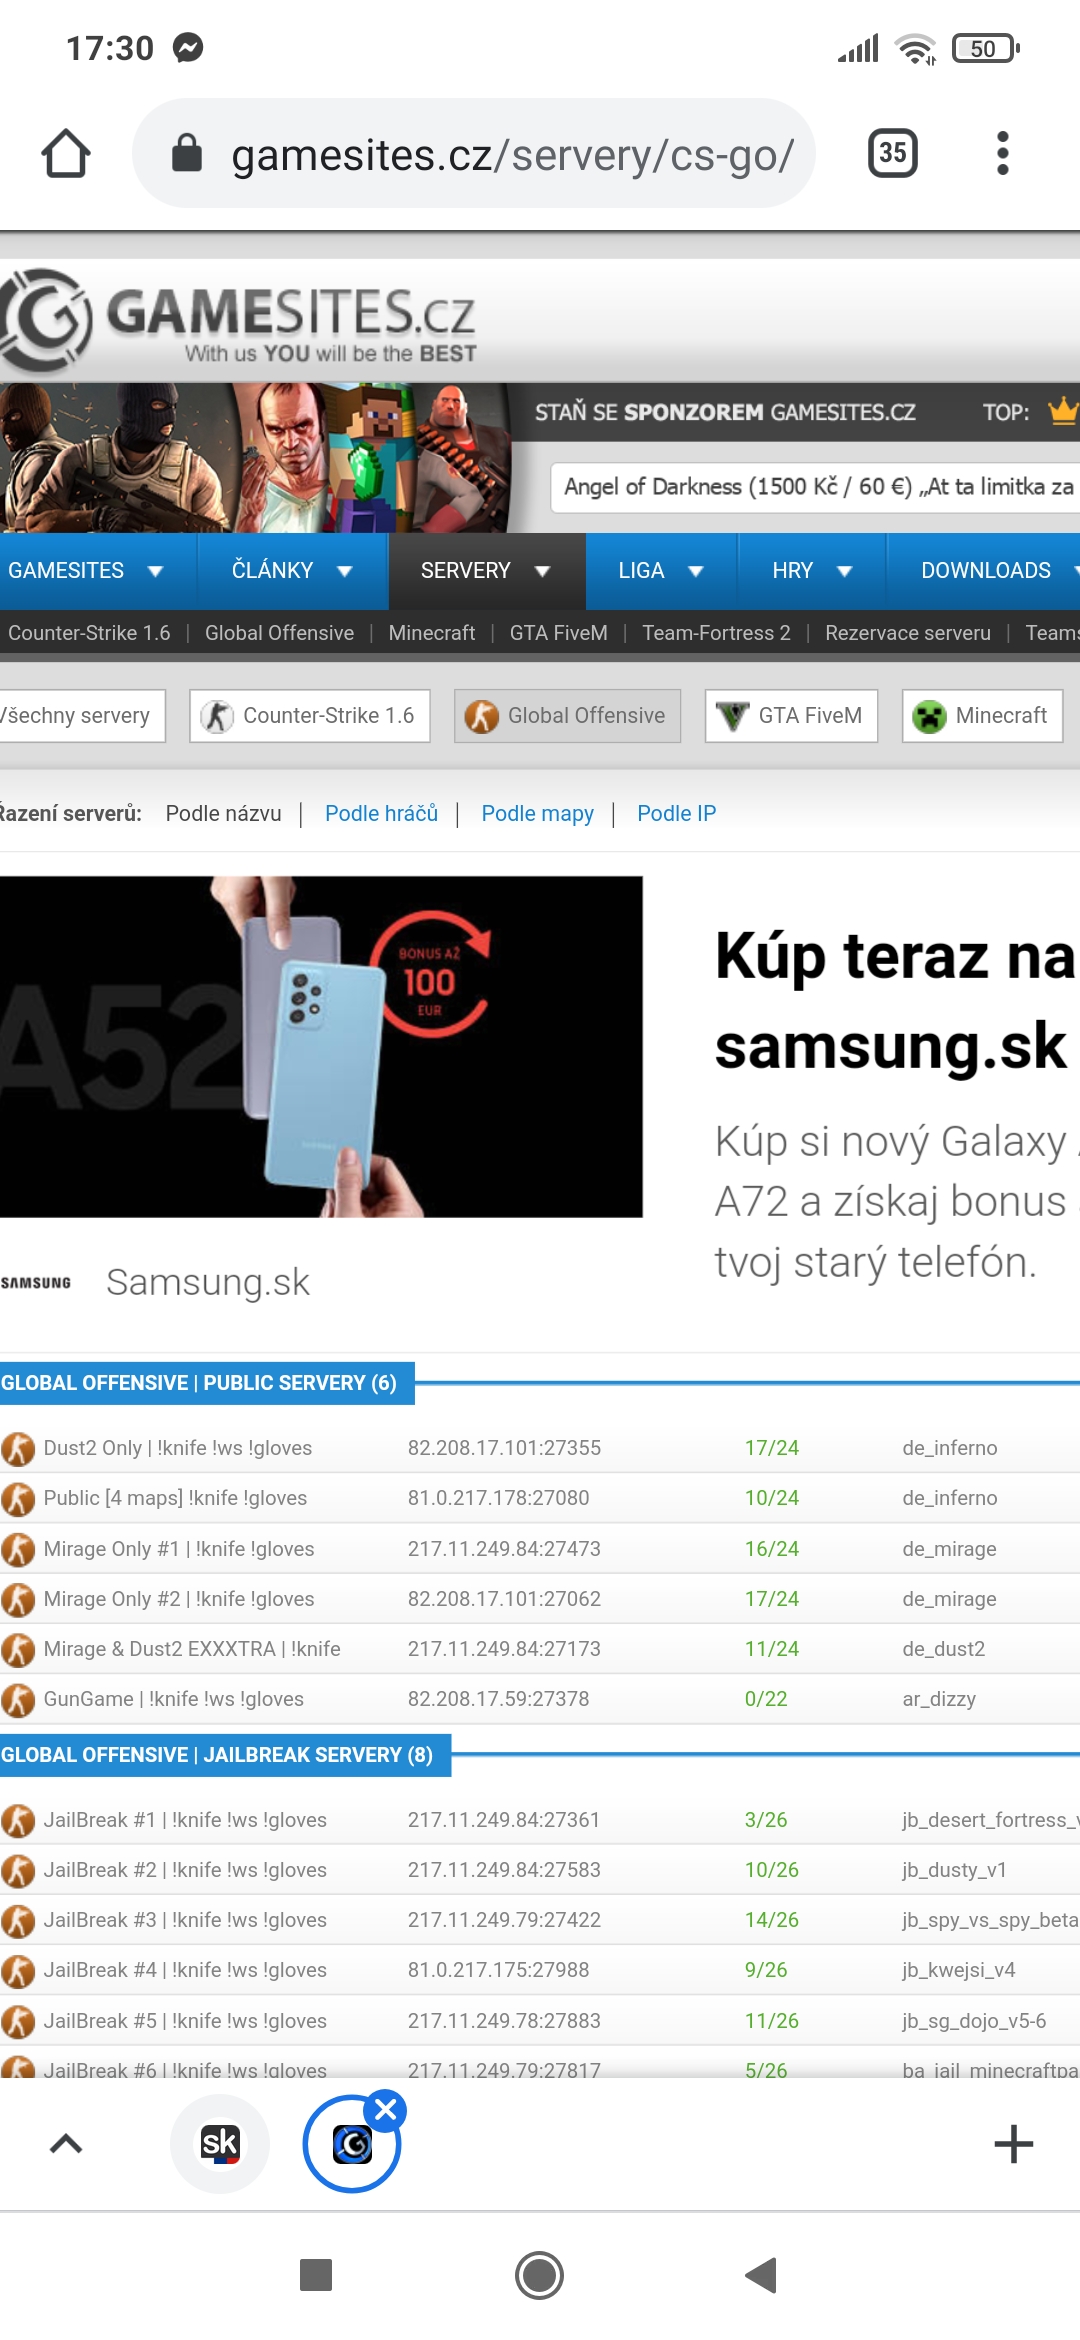The image size is (1080, 2340).
Task: Open the browser three-dot menu
Action: click(x=1002, y=153)
